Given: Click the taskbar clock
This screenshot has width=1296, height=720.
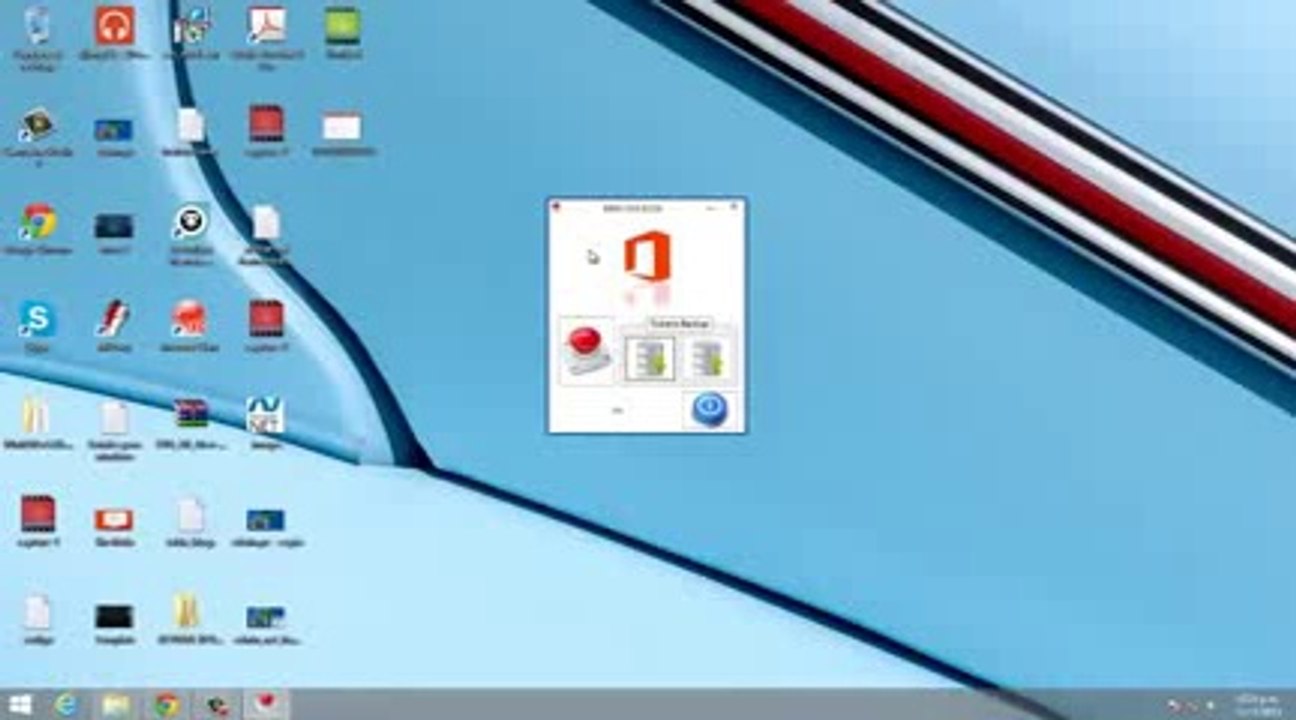Looking at the screenshot, I should click(1258, 705).
